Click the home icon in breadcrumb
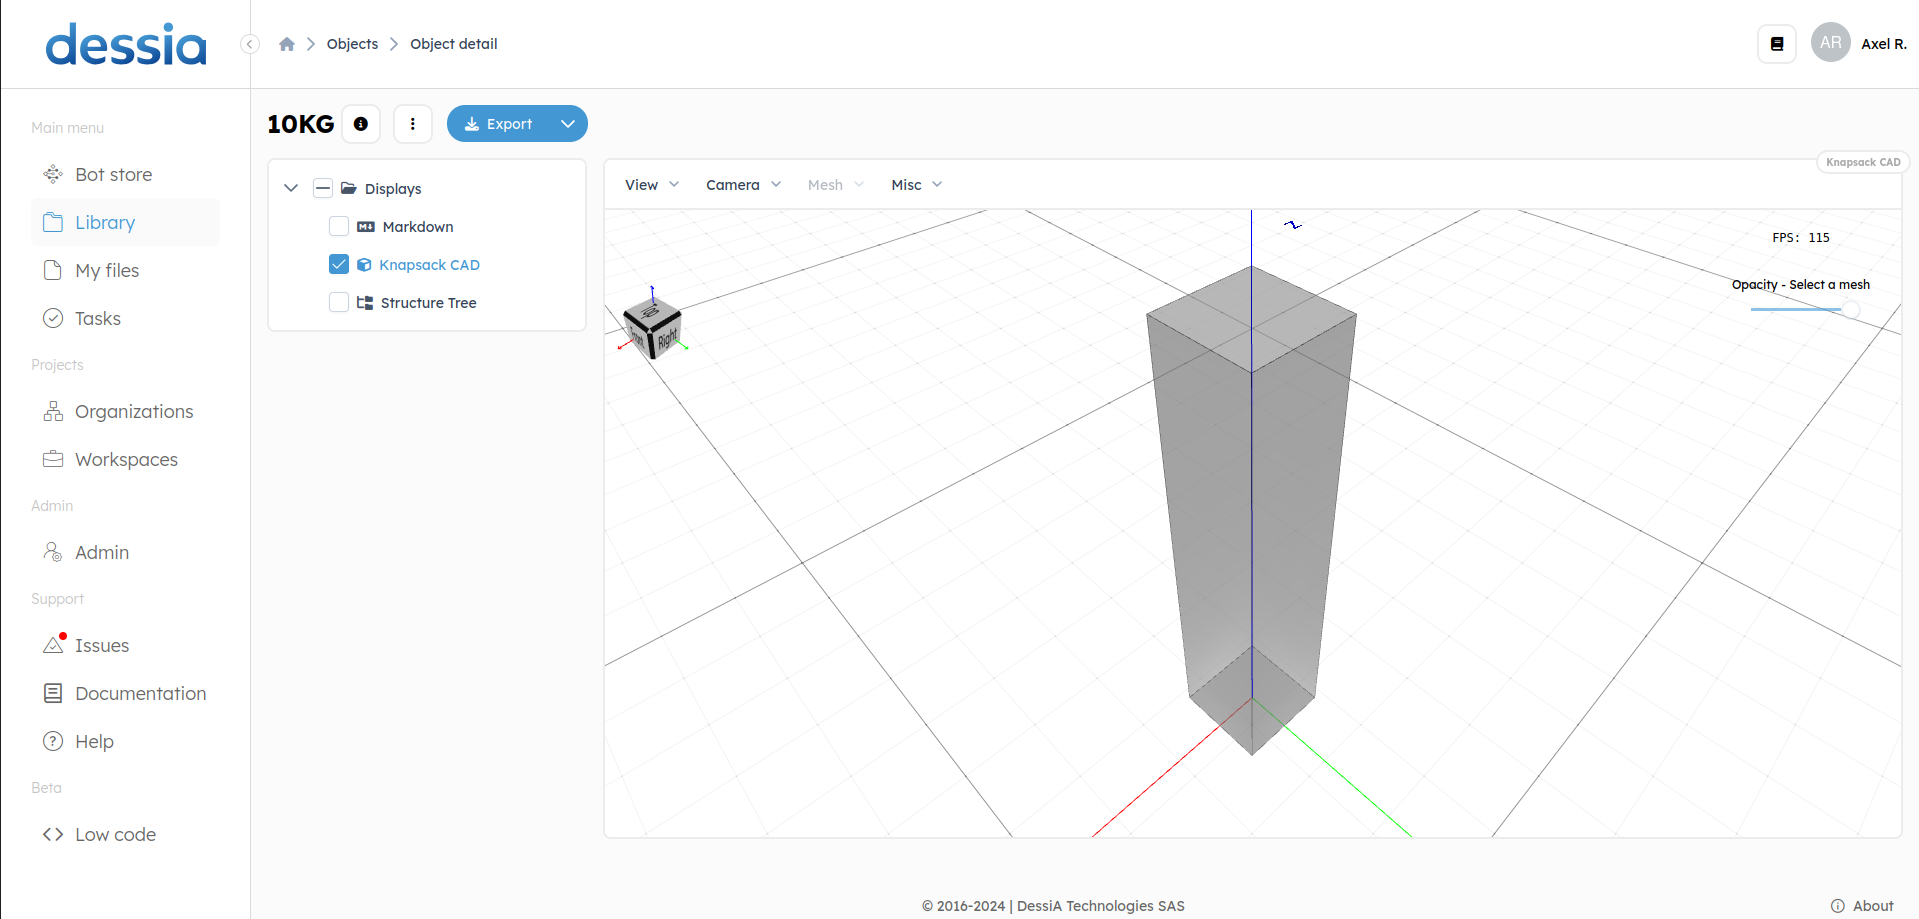 click(x=287, y=44)
